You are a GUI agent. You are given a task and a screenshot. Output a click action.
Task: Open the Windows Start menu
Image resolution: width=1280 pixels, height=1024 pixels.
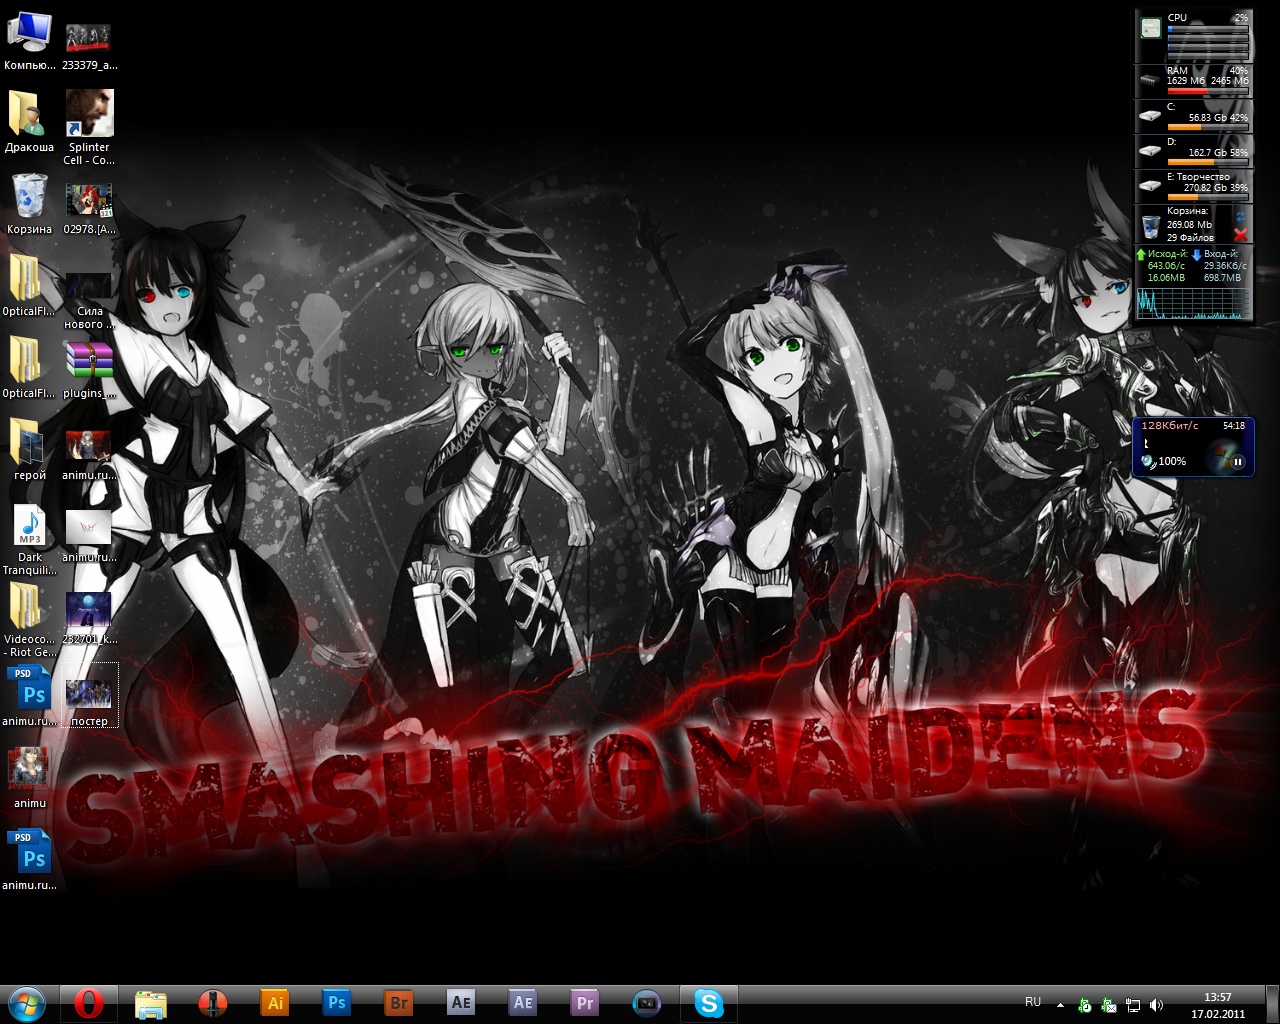pyautogui.click(x=27, y=1003)
